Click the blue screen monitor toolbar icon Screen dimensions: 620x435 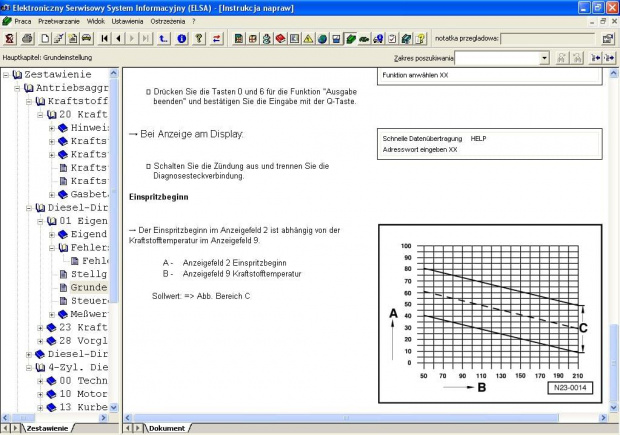click(336, 38)
